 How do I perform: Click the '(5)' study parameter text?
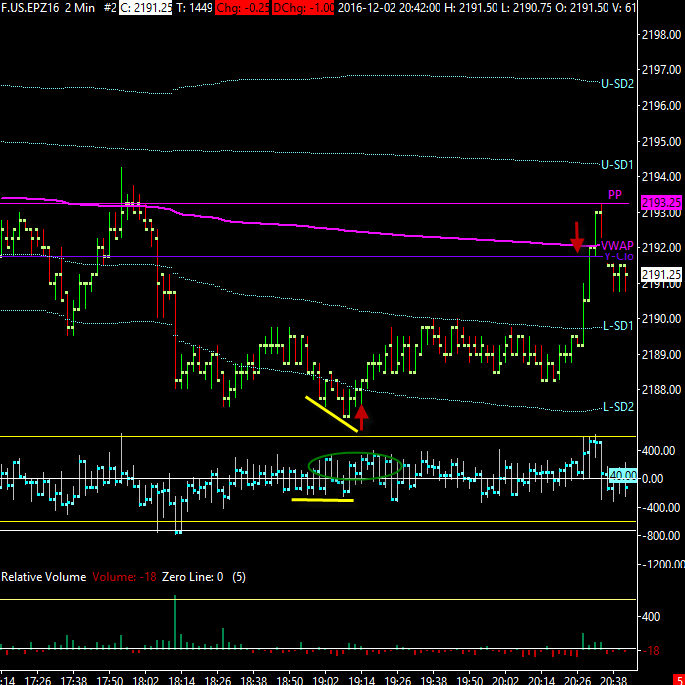(x=239, y=577)
